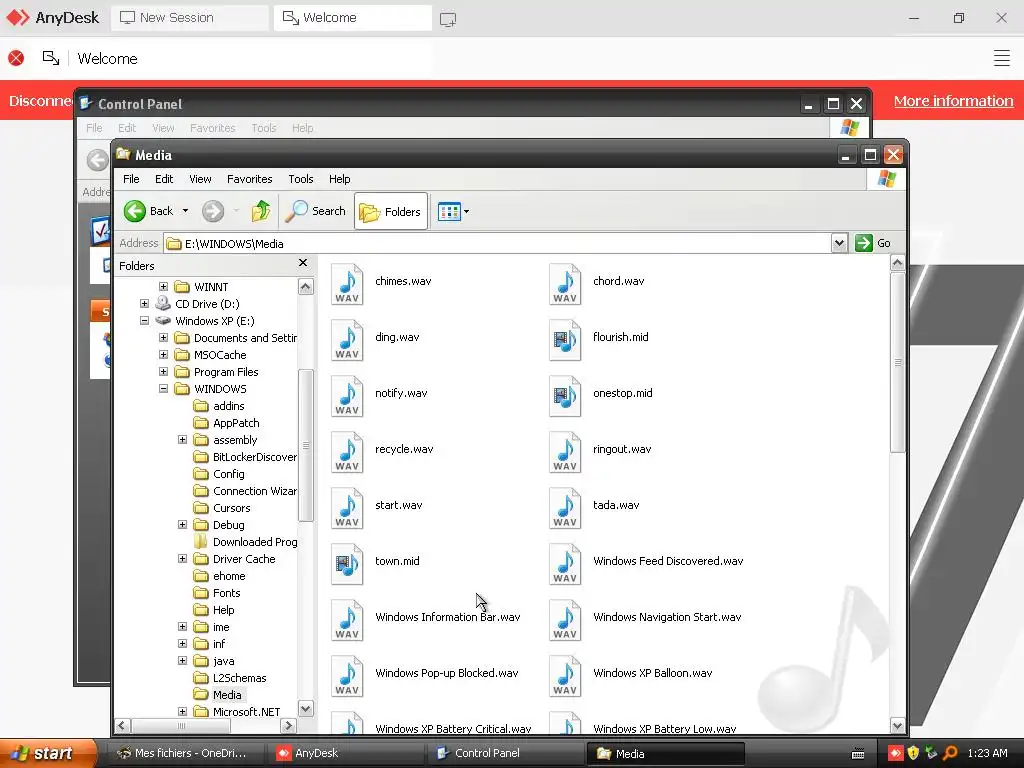Open the Windows XP start button

click(x=49, y=753)
